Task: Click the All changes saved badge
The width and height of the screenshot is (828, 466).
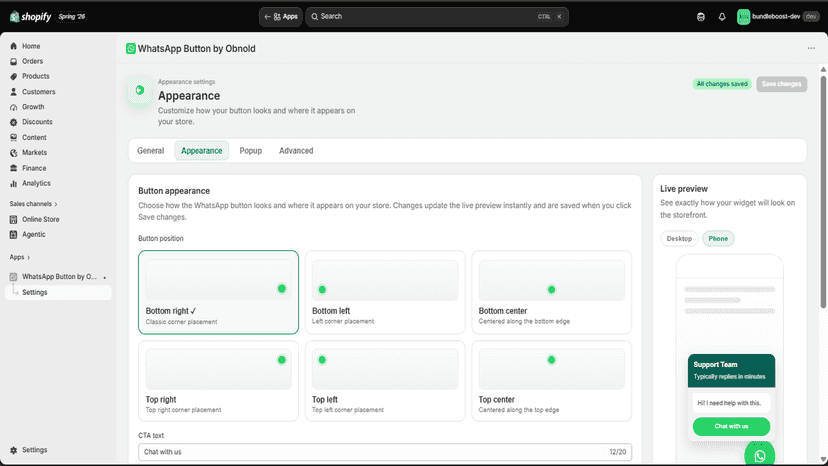Action: (x=722, y=84)
